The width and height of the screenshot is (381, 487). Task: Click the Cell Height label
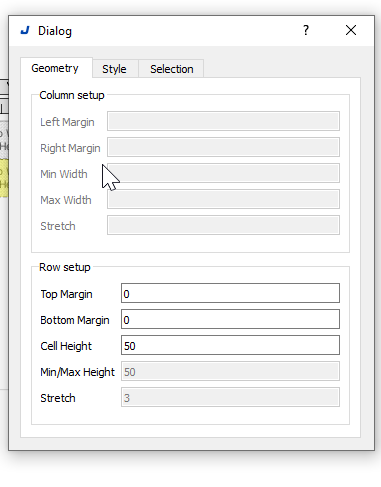(66, 346)
